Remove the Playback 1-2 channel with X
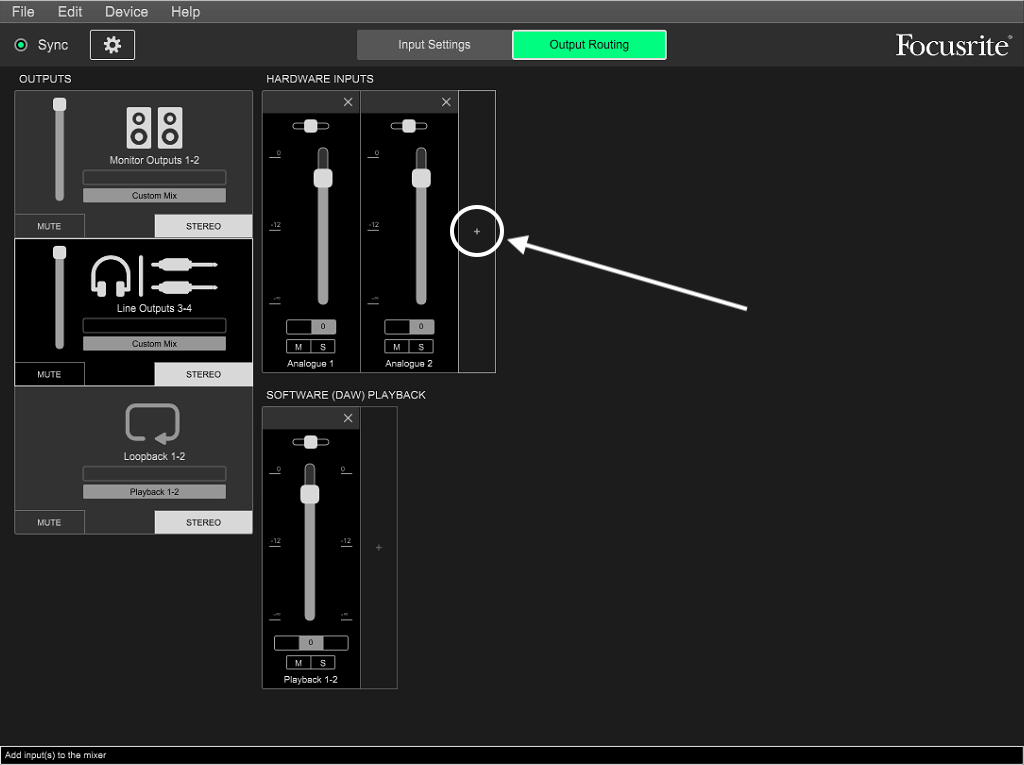Viewport: 1024px width, 765px height. tap(348, 418)
